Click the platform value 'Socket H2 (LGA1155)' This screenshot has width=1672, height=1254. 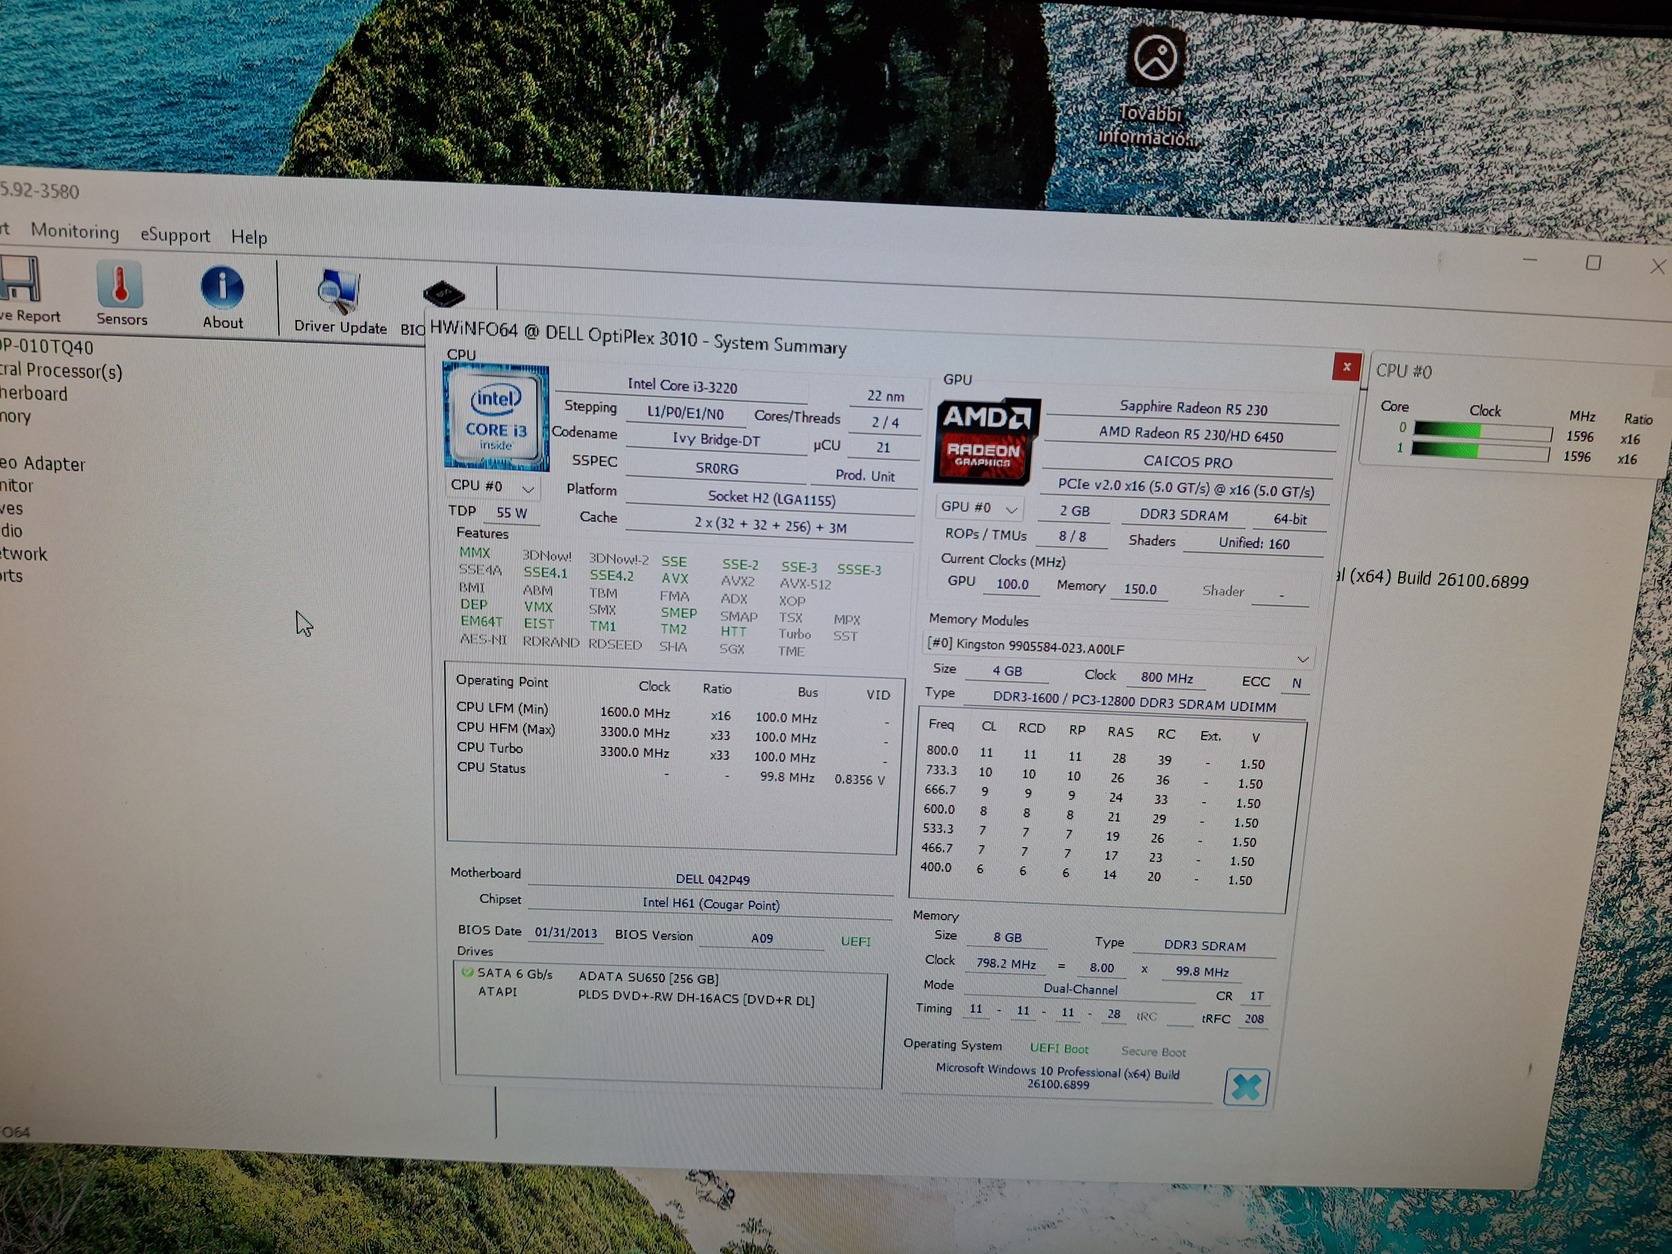tap(771, 497)
